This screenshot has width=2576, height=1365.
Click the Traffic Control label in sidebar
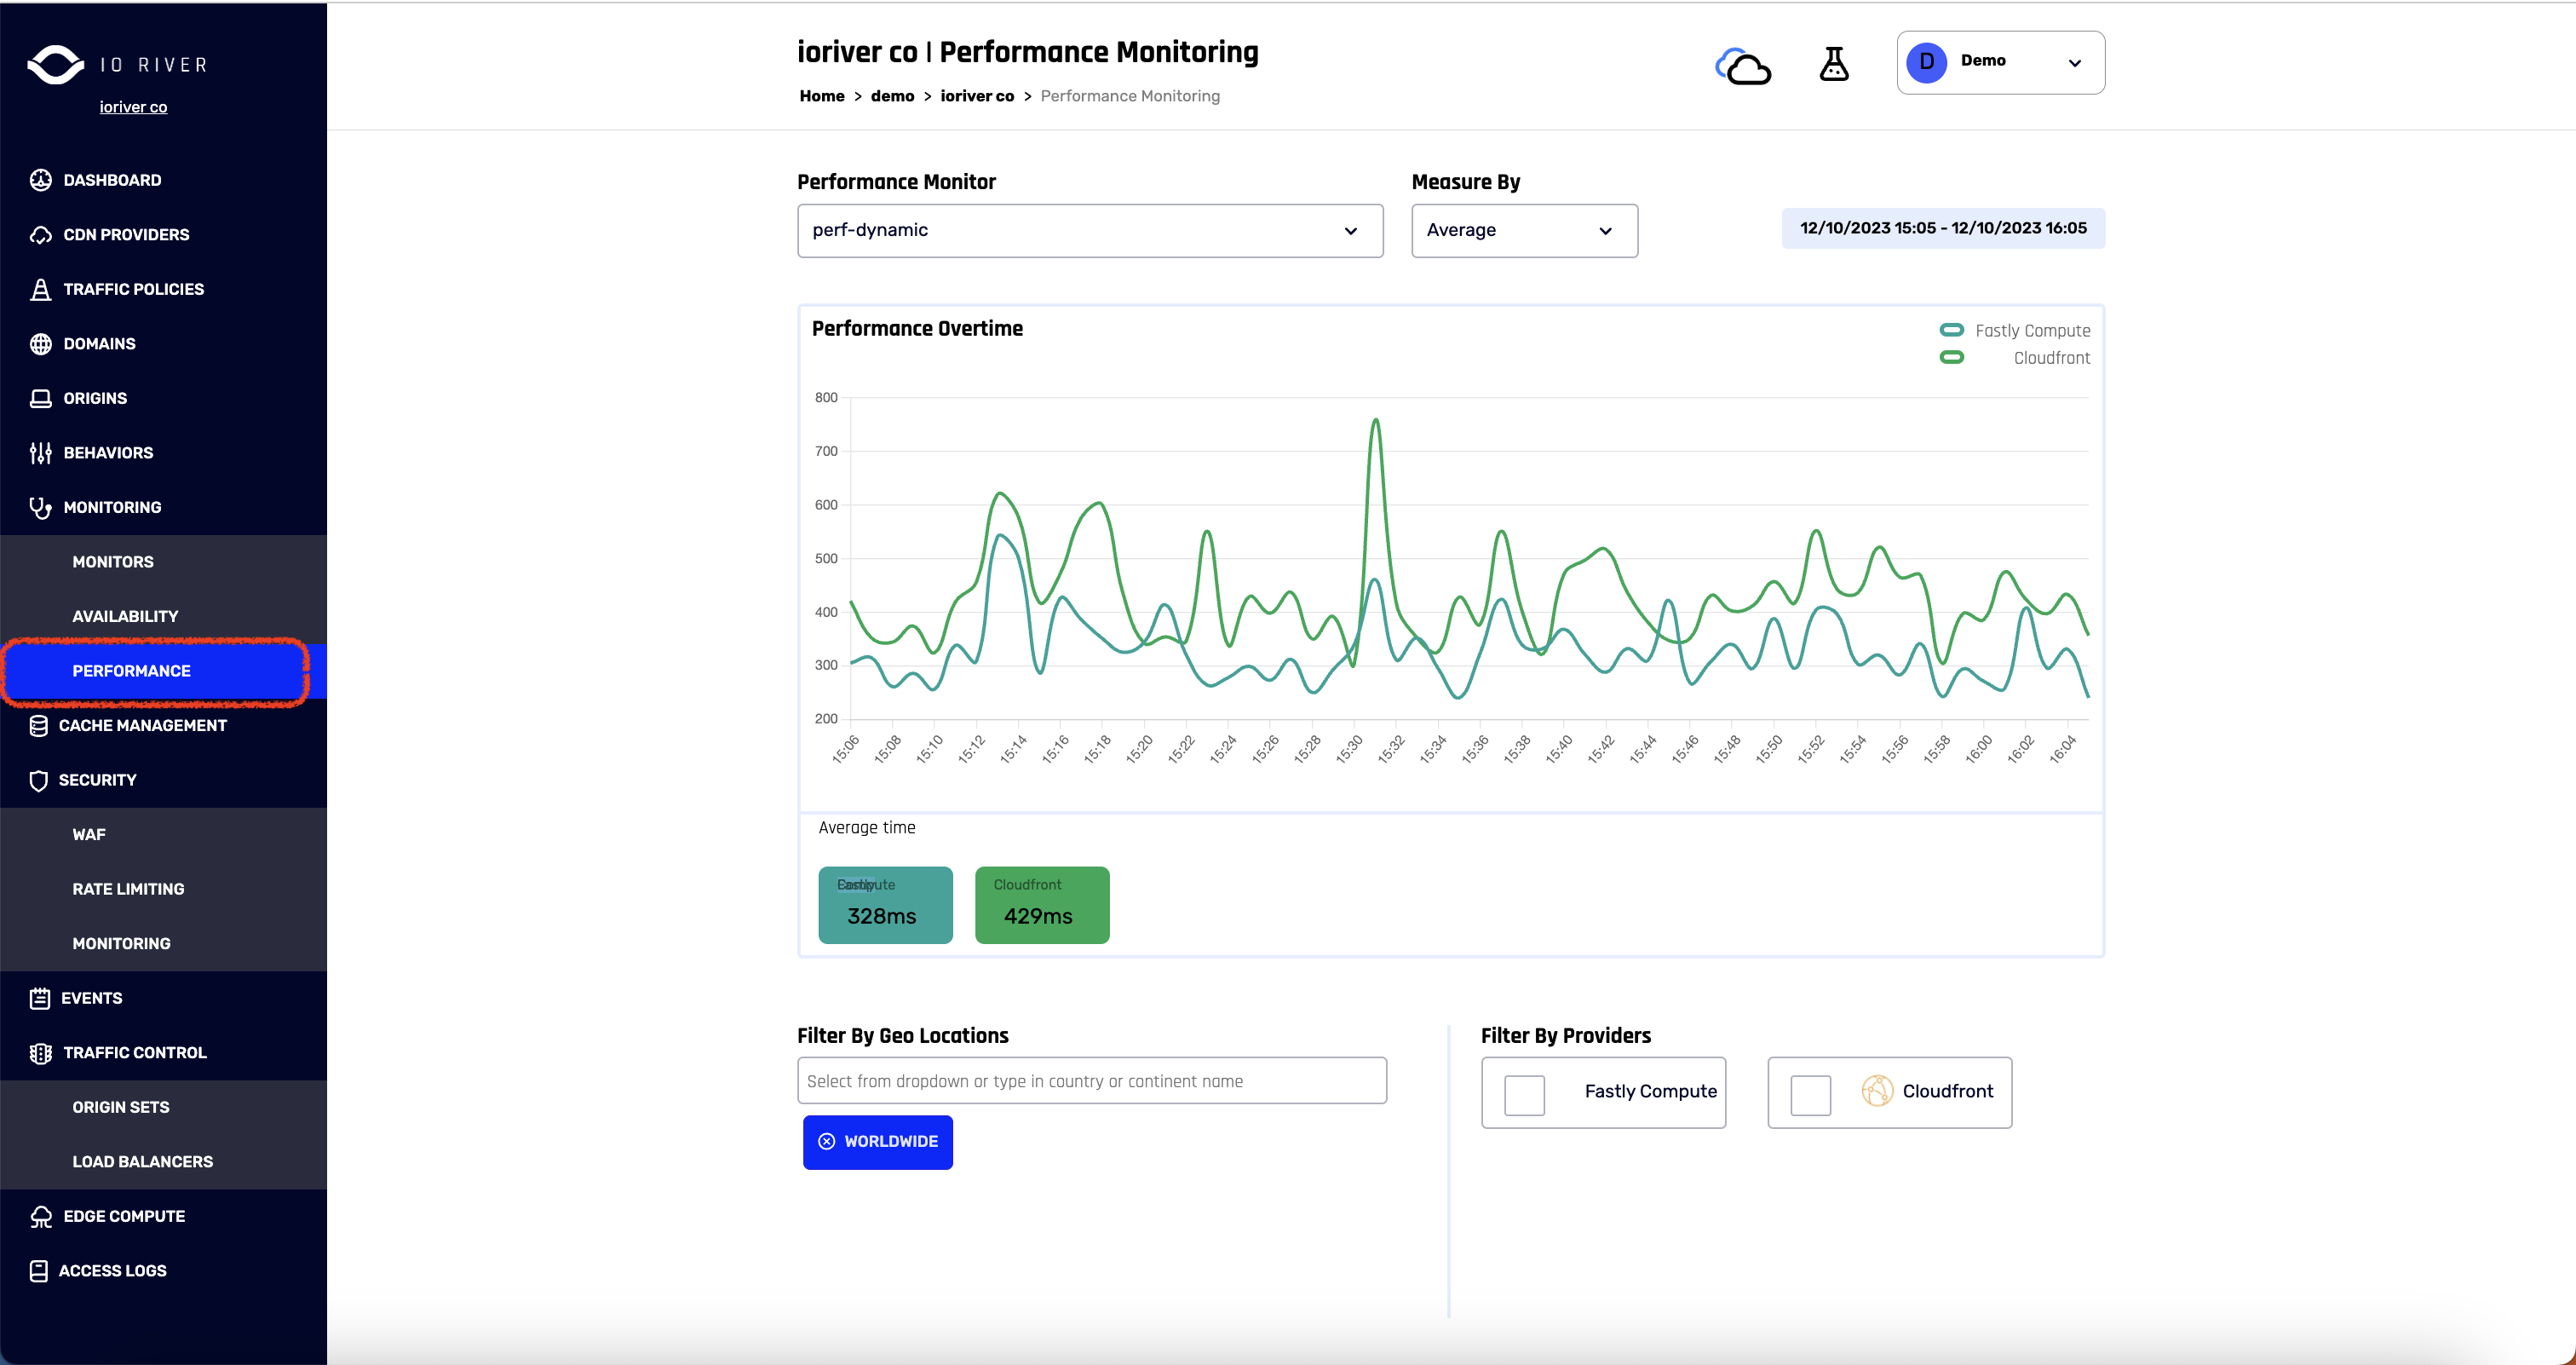(x=135, y=1053)
